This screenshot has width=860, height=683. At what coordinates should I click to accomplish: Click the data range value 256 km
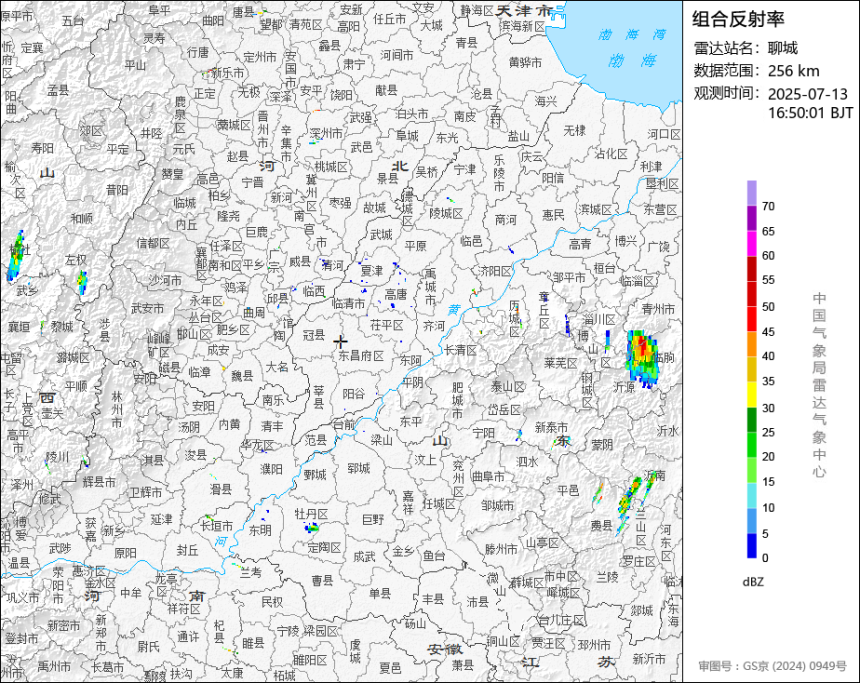coord(793,71)
